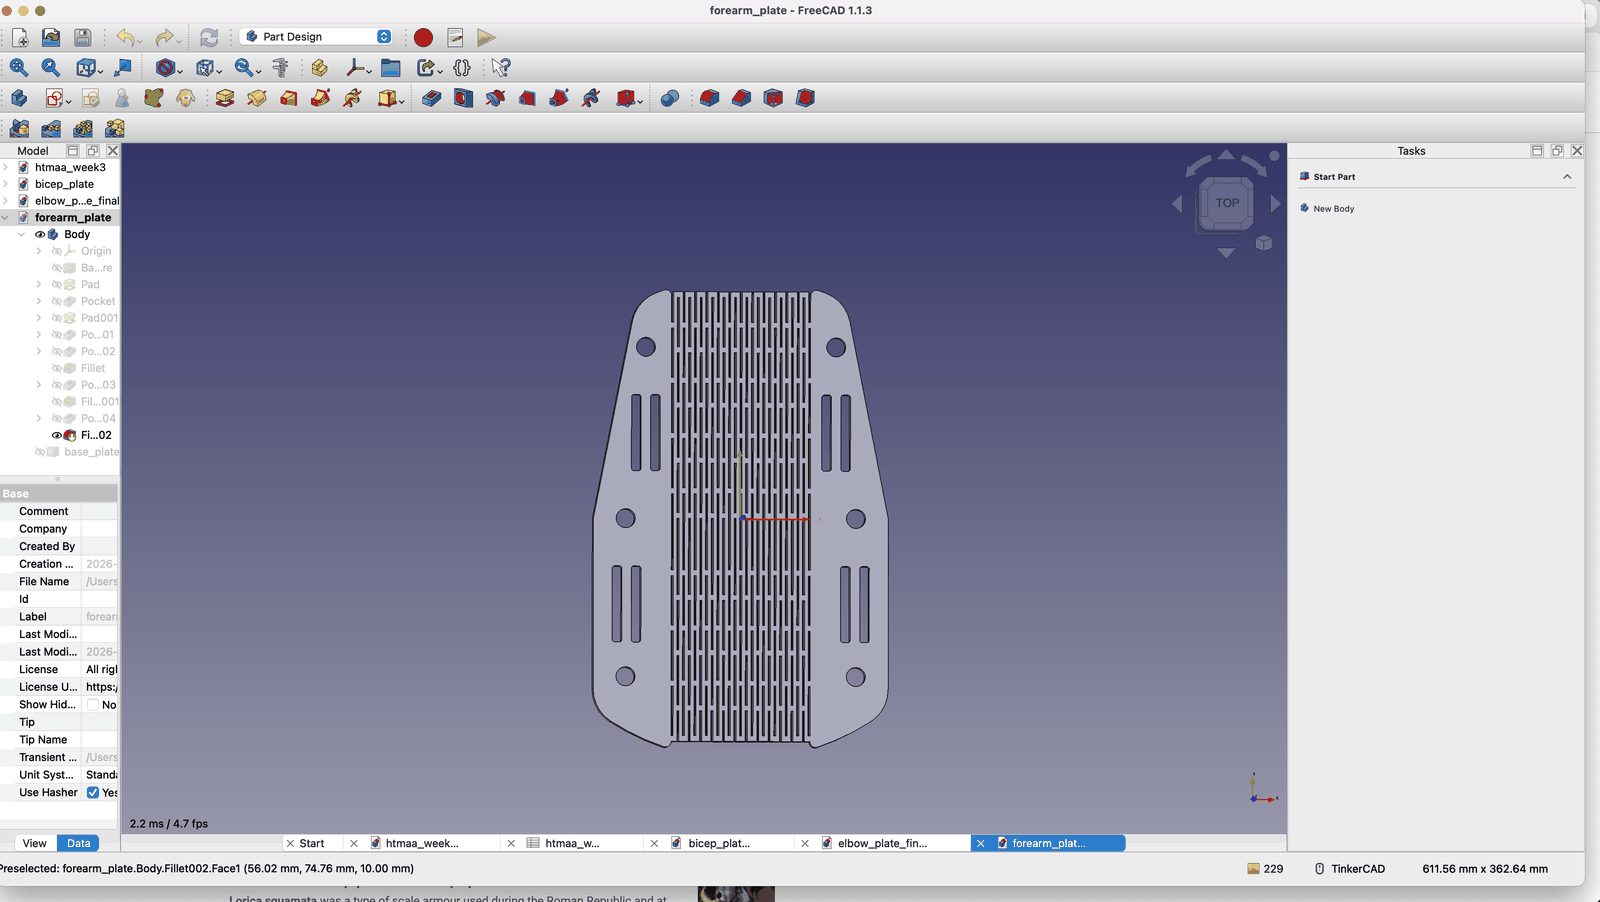Click the TinkerCAD navigation style button

tap(1350, 869)
